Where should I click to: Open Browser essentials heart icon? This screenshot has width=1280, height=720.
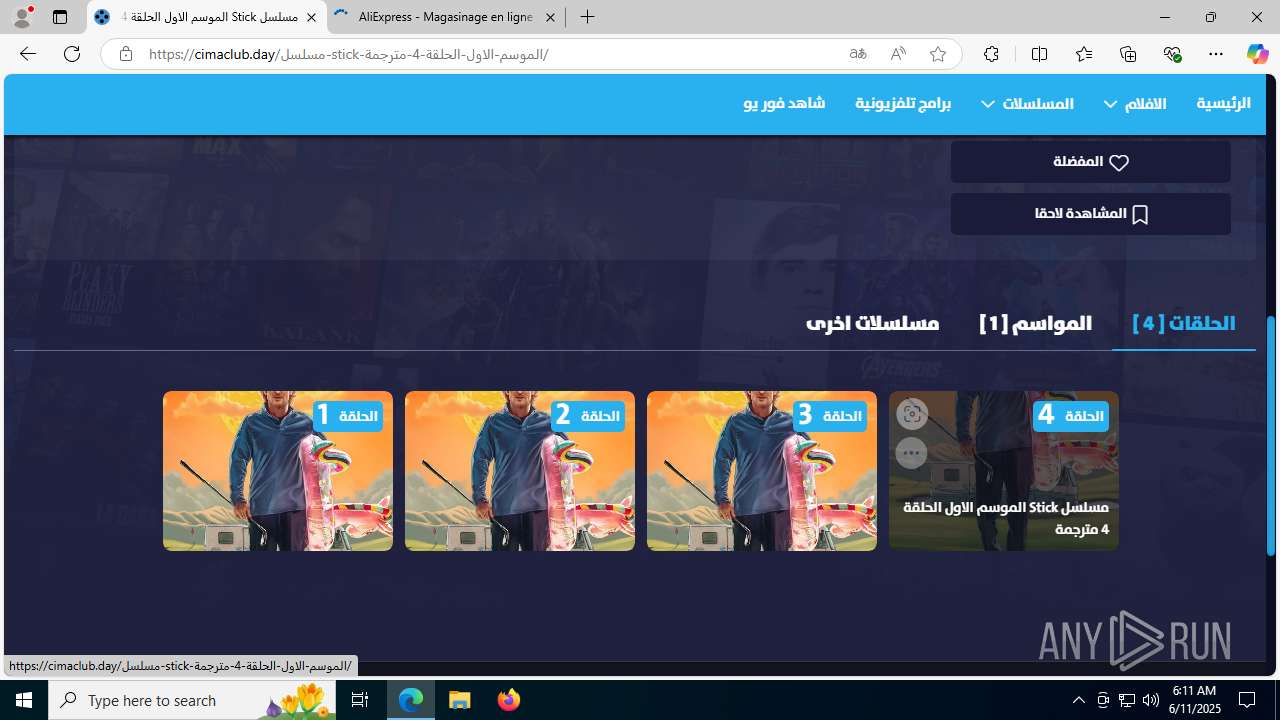(x=1172, y=54)
